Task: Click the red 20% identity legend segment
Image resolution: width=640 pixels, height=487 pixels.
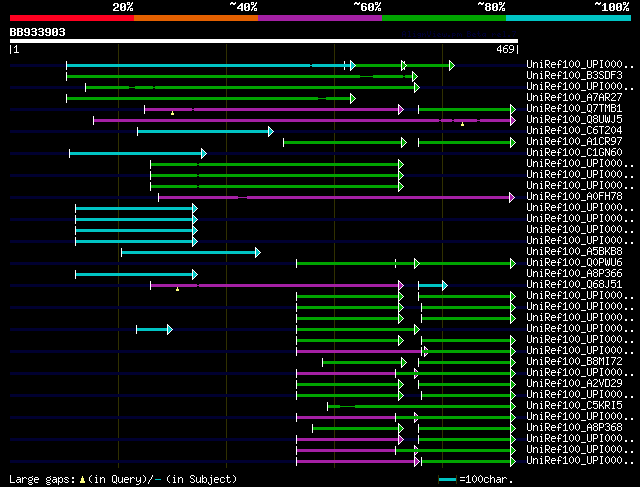Action: point(71,17)
